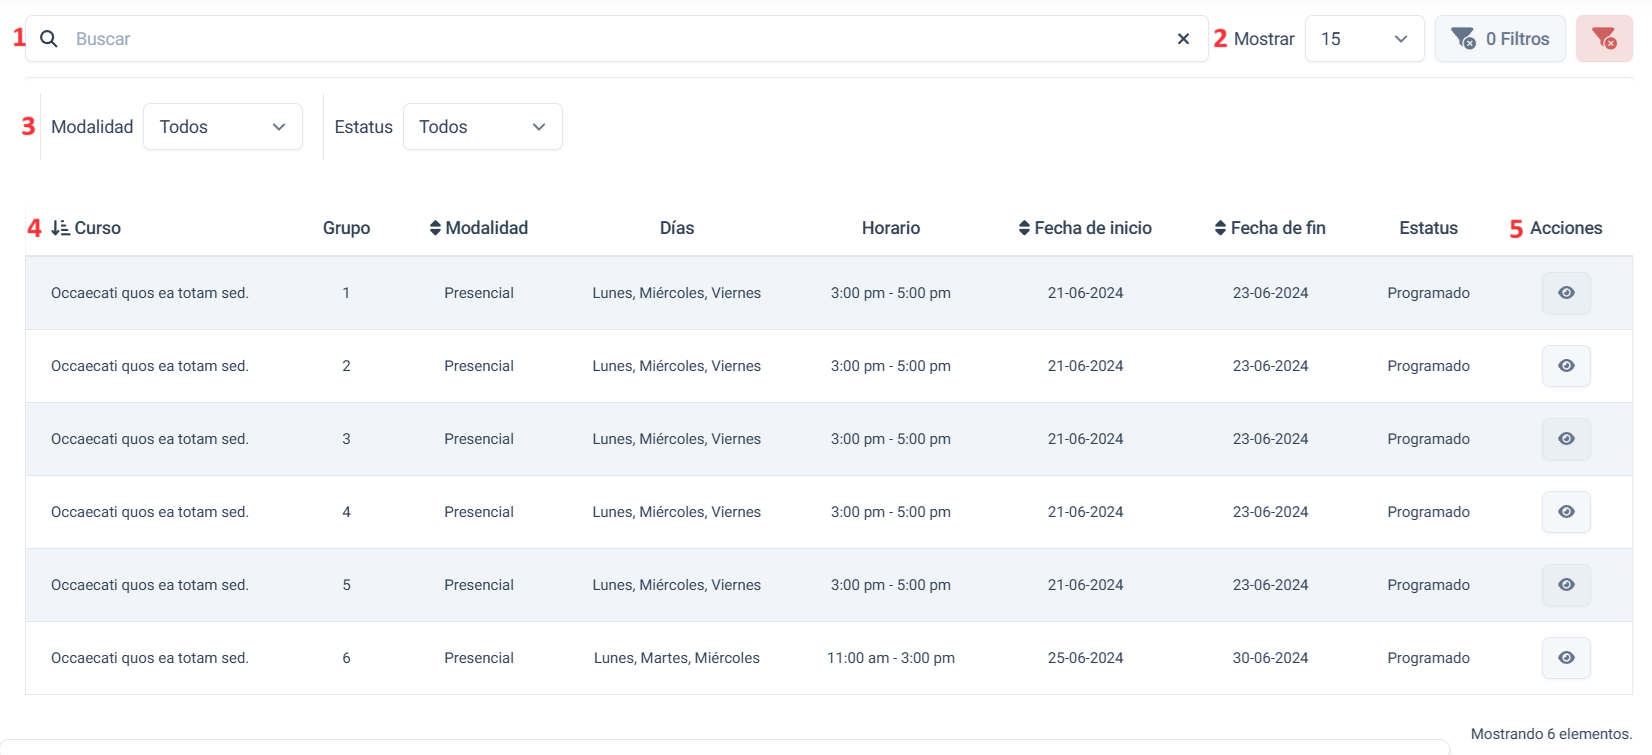View details of group 1 with eye icon
Image resolution: width=1652 pixels, height=755 pixels.
point(1566,293)
